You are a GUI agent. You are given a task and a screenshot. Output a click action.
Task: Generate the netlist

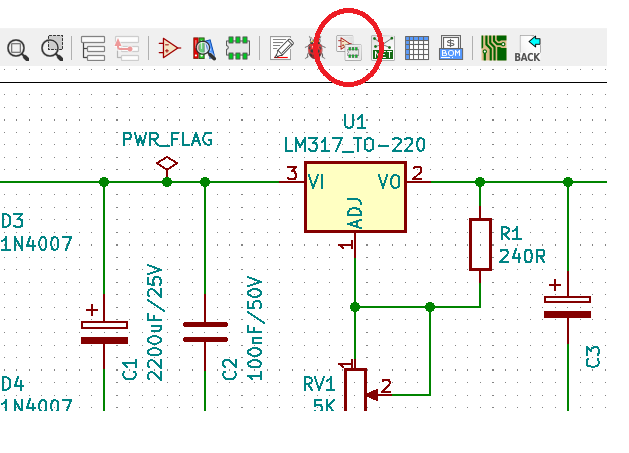click(382, 47)
